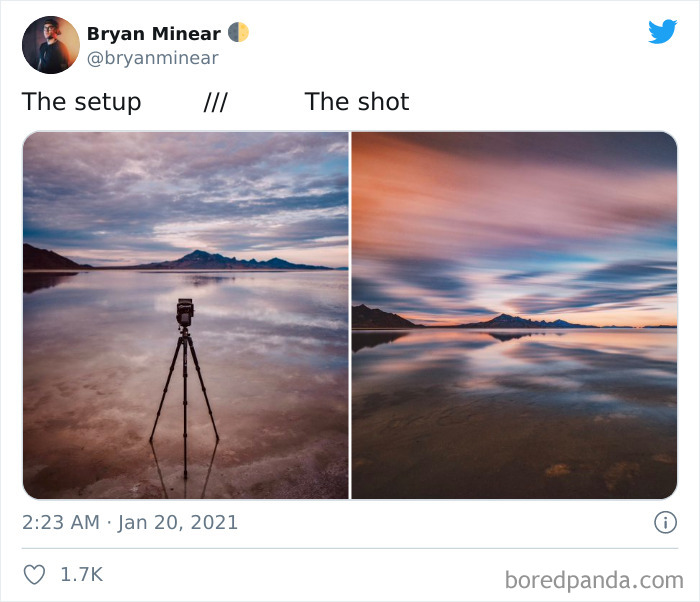Click the 1.7K likes count

(x=82, y=574)
